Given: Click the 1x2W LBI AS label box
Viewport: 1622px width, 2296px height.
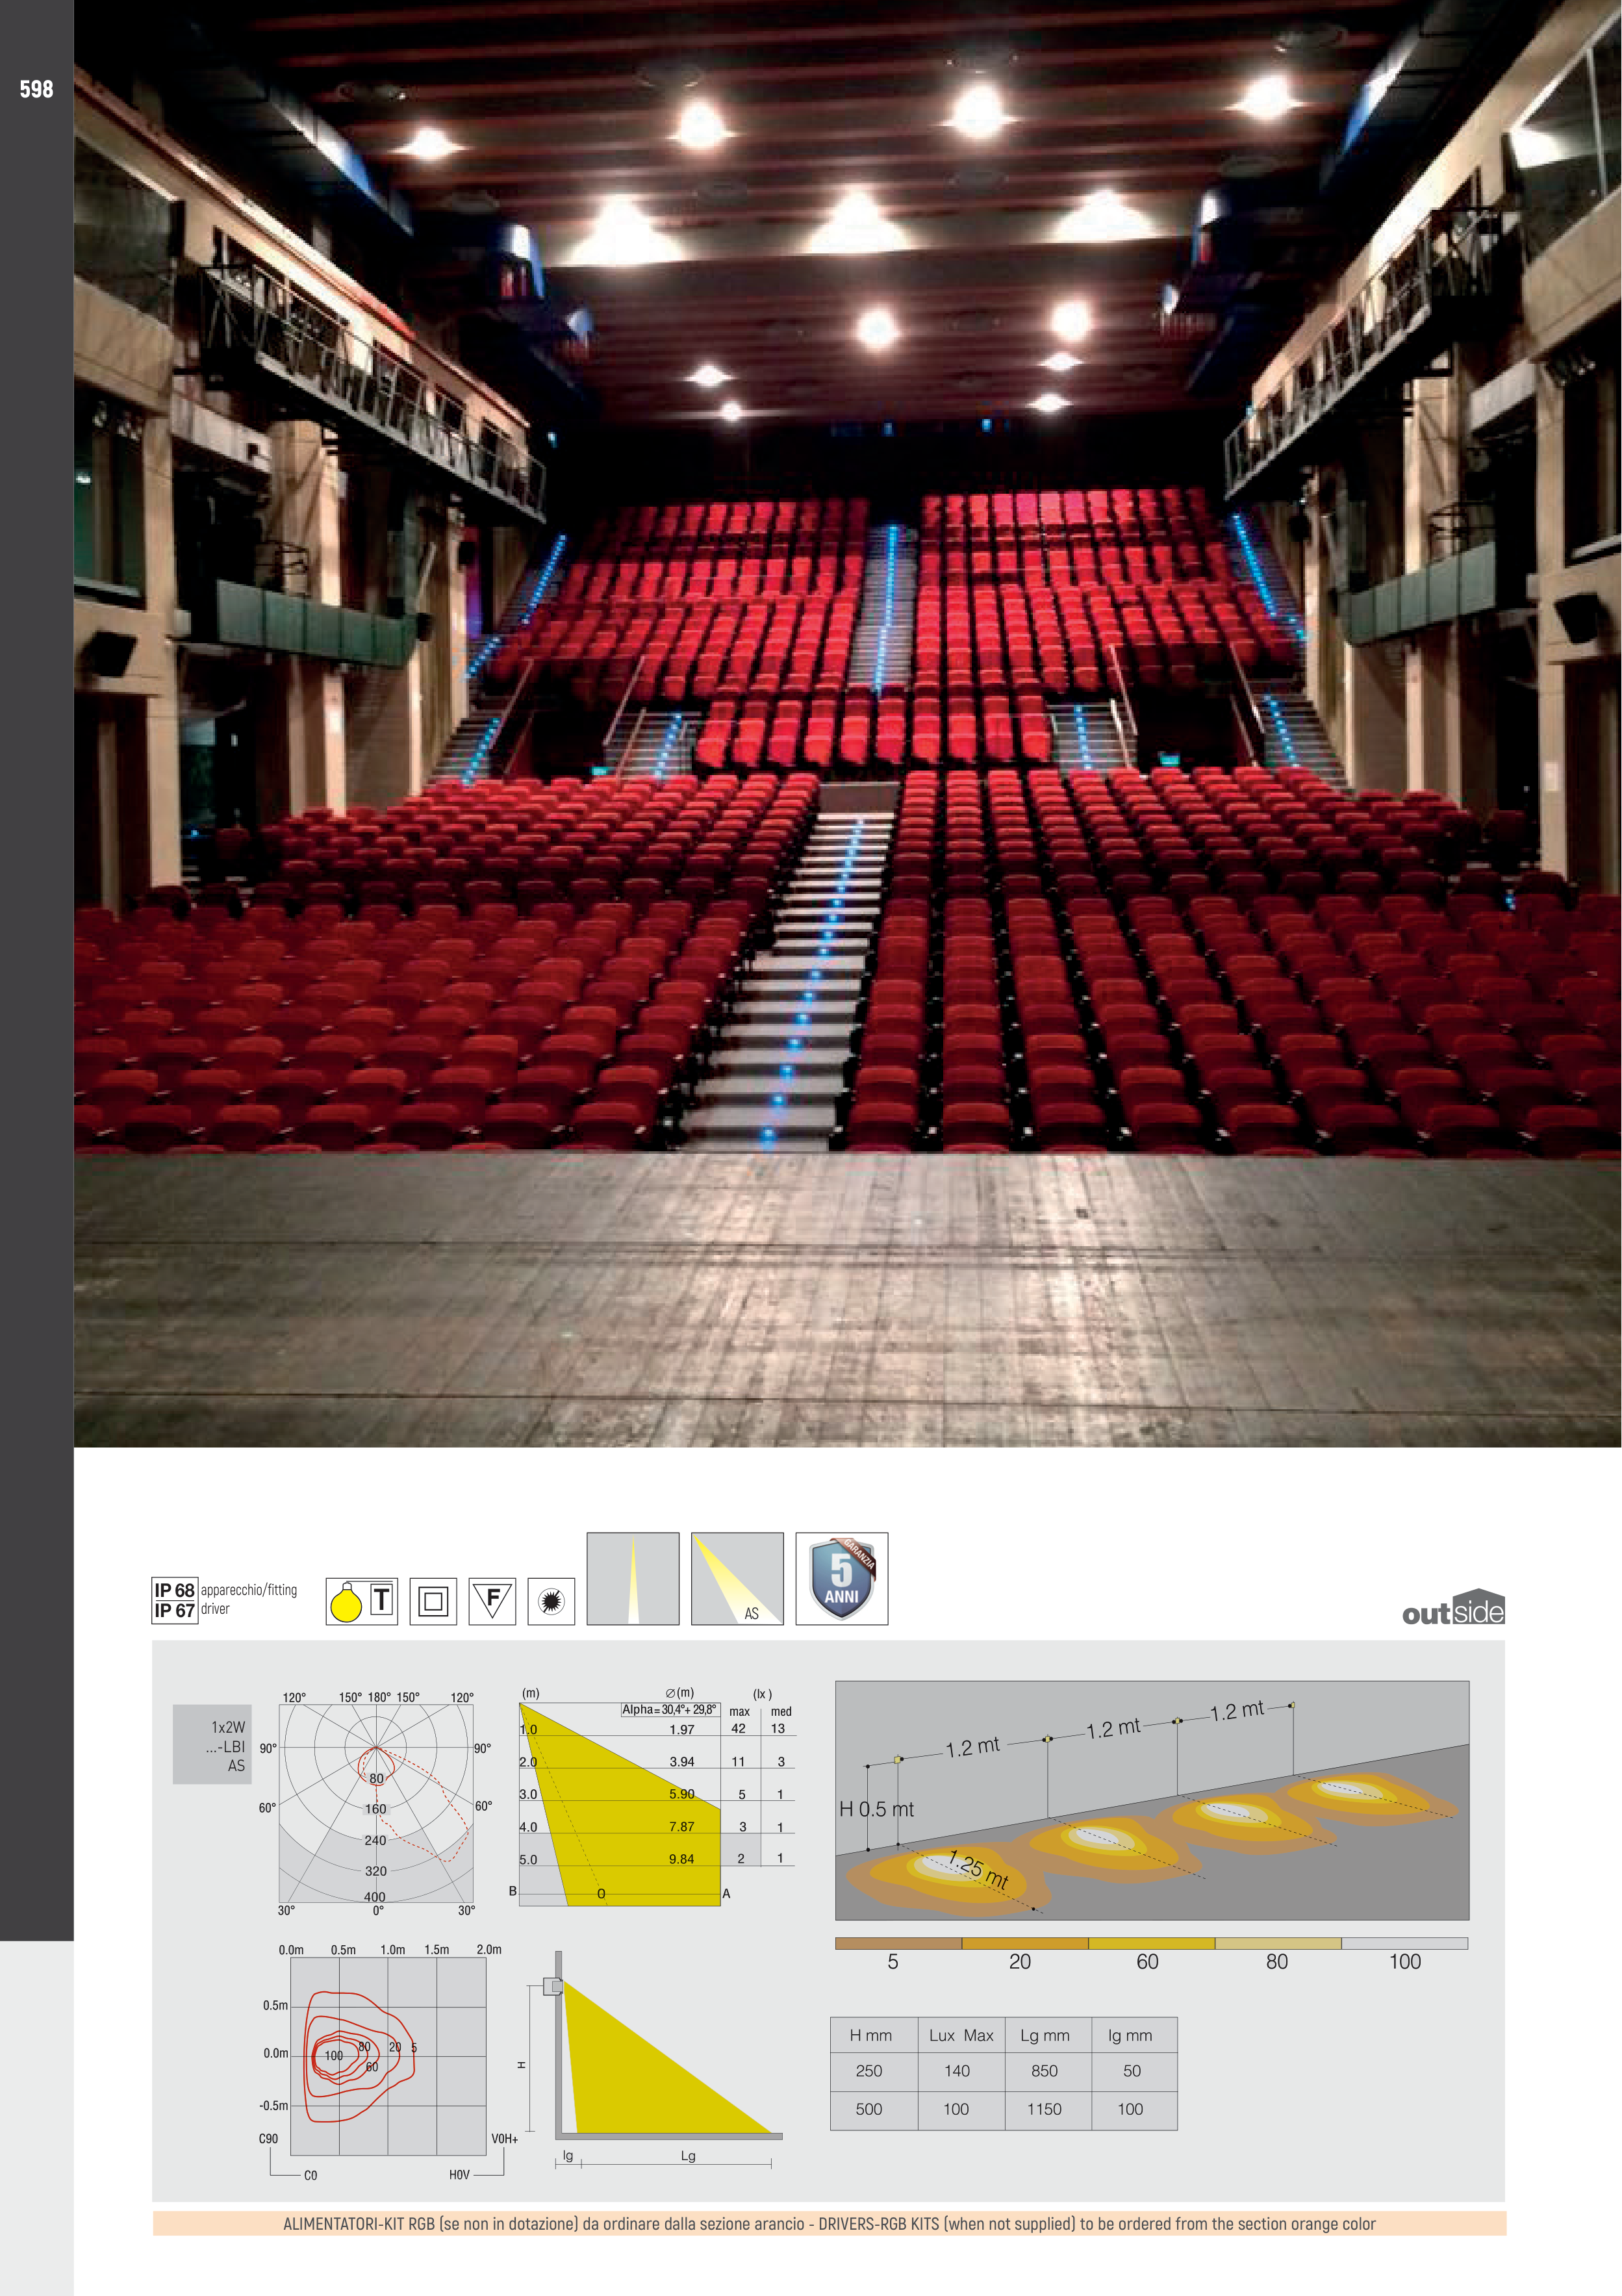Looking at the screenshot, I should click(213, 1745).
